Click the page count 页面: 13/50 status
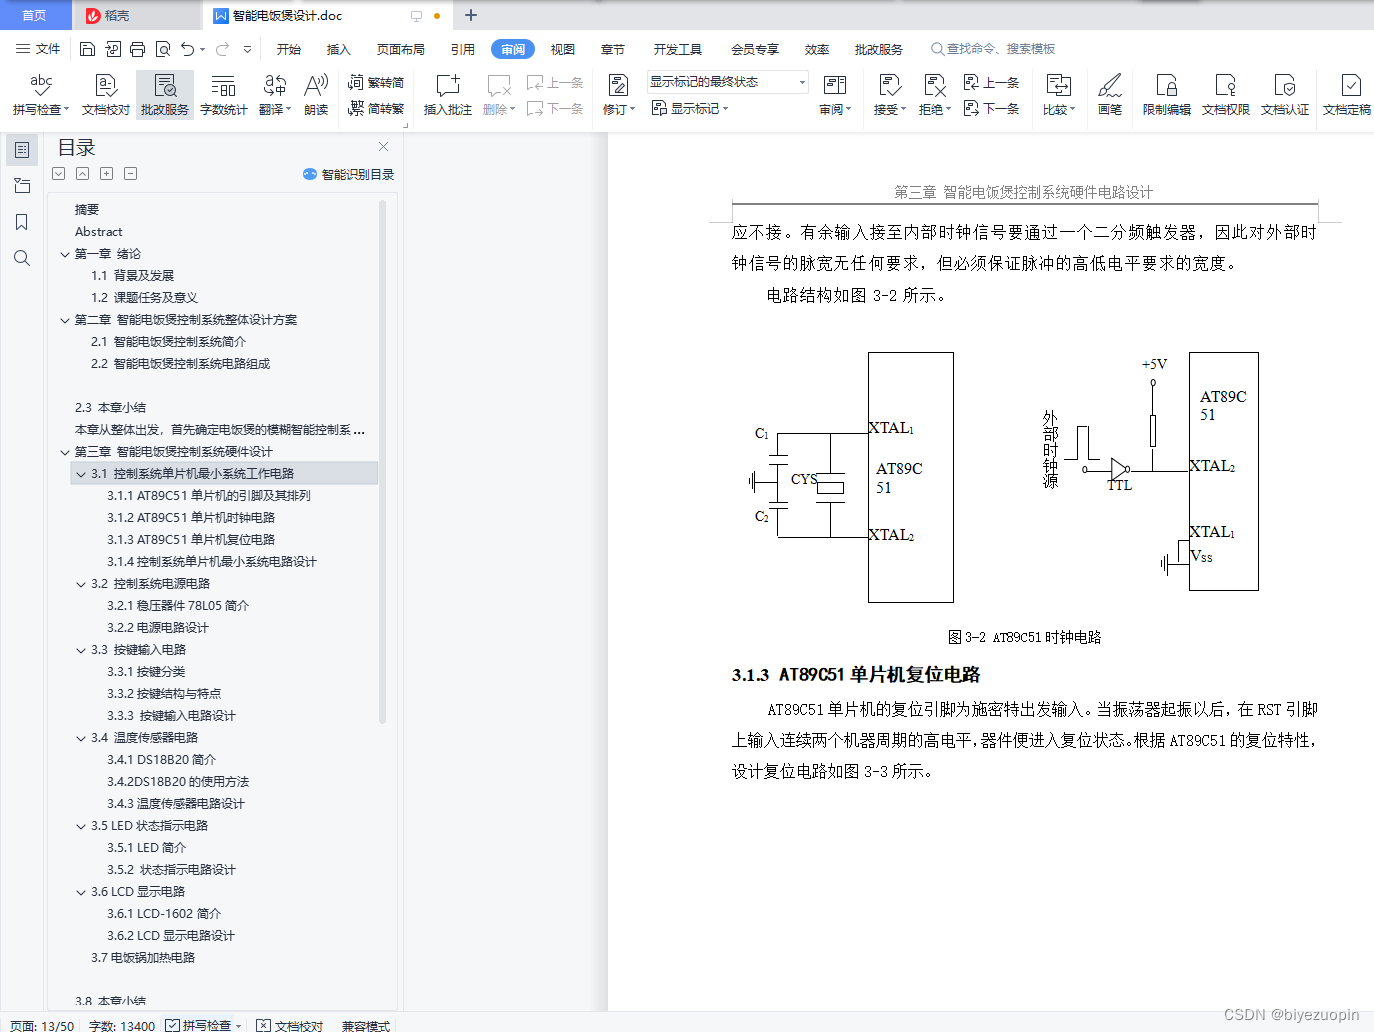 (42, 1025)
